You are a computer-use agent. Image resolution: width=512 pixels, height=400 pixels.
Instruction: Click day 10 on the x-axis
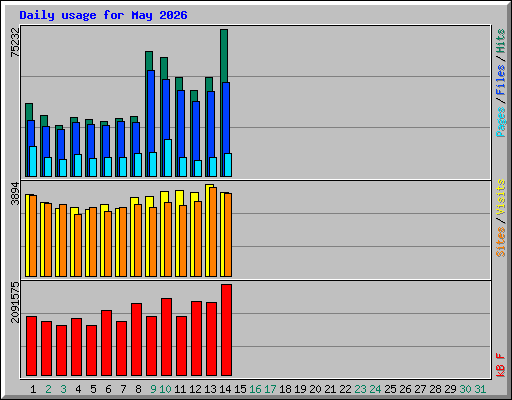pos(165,389)
